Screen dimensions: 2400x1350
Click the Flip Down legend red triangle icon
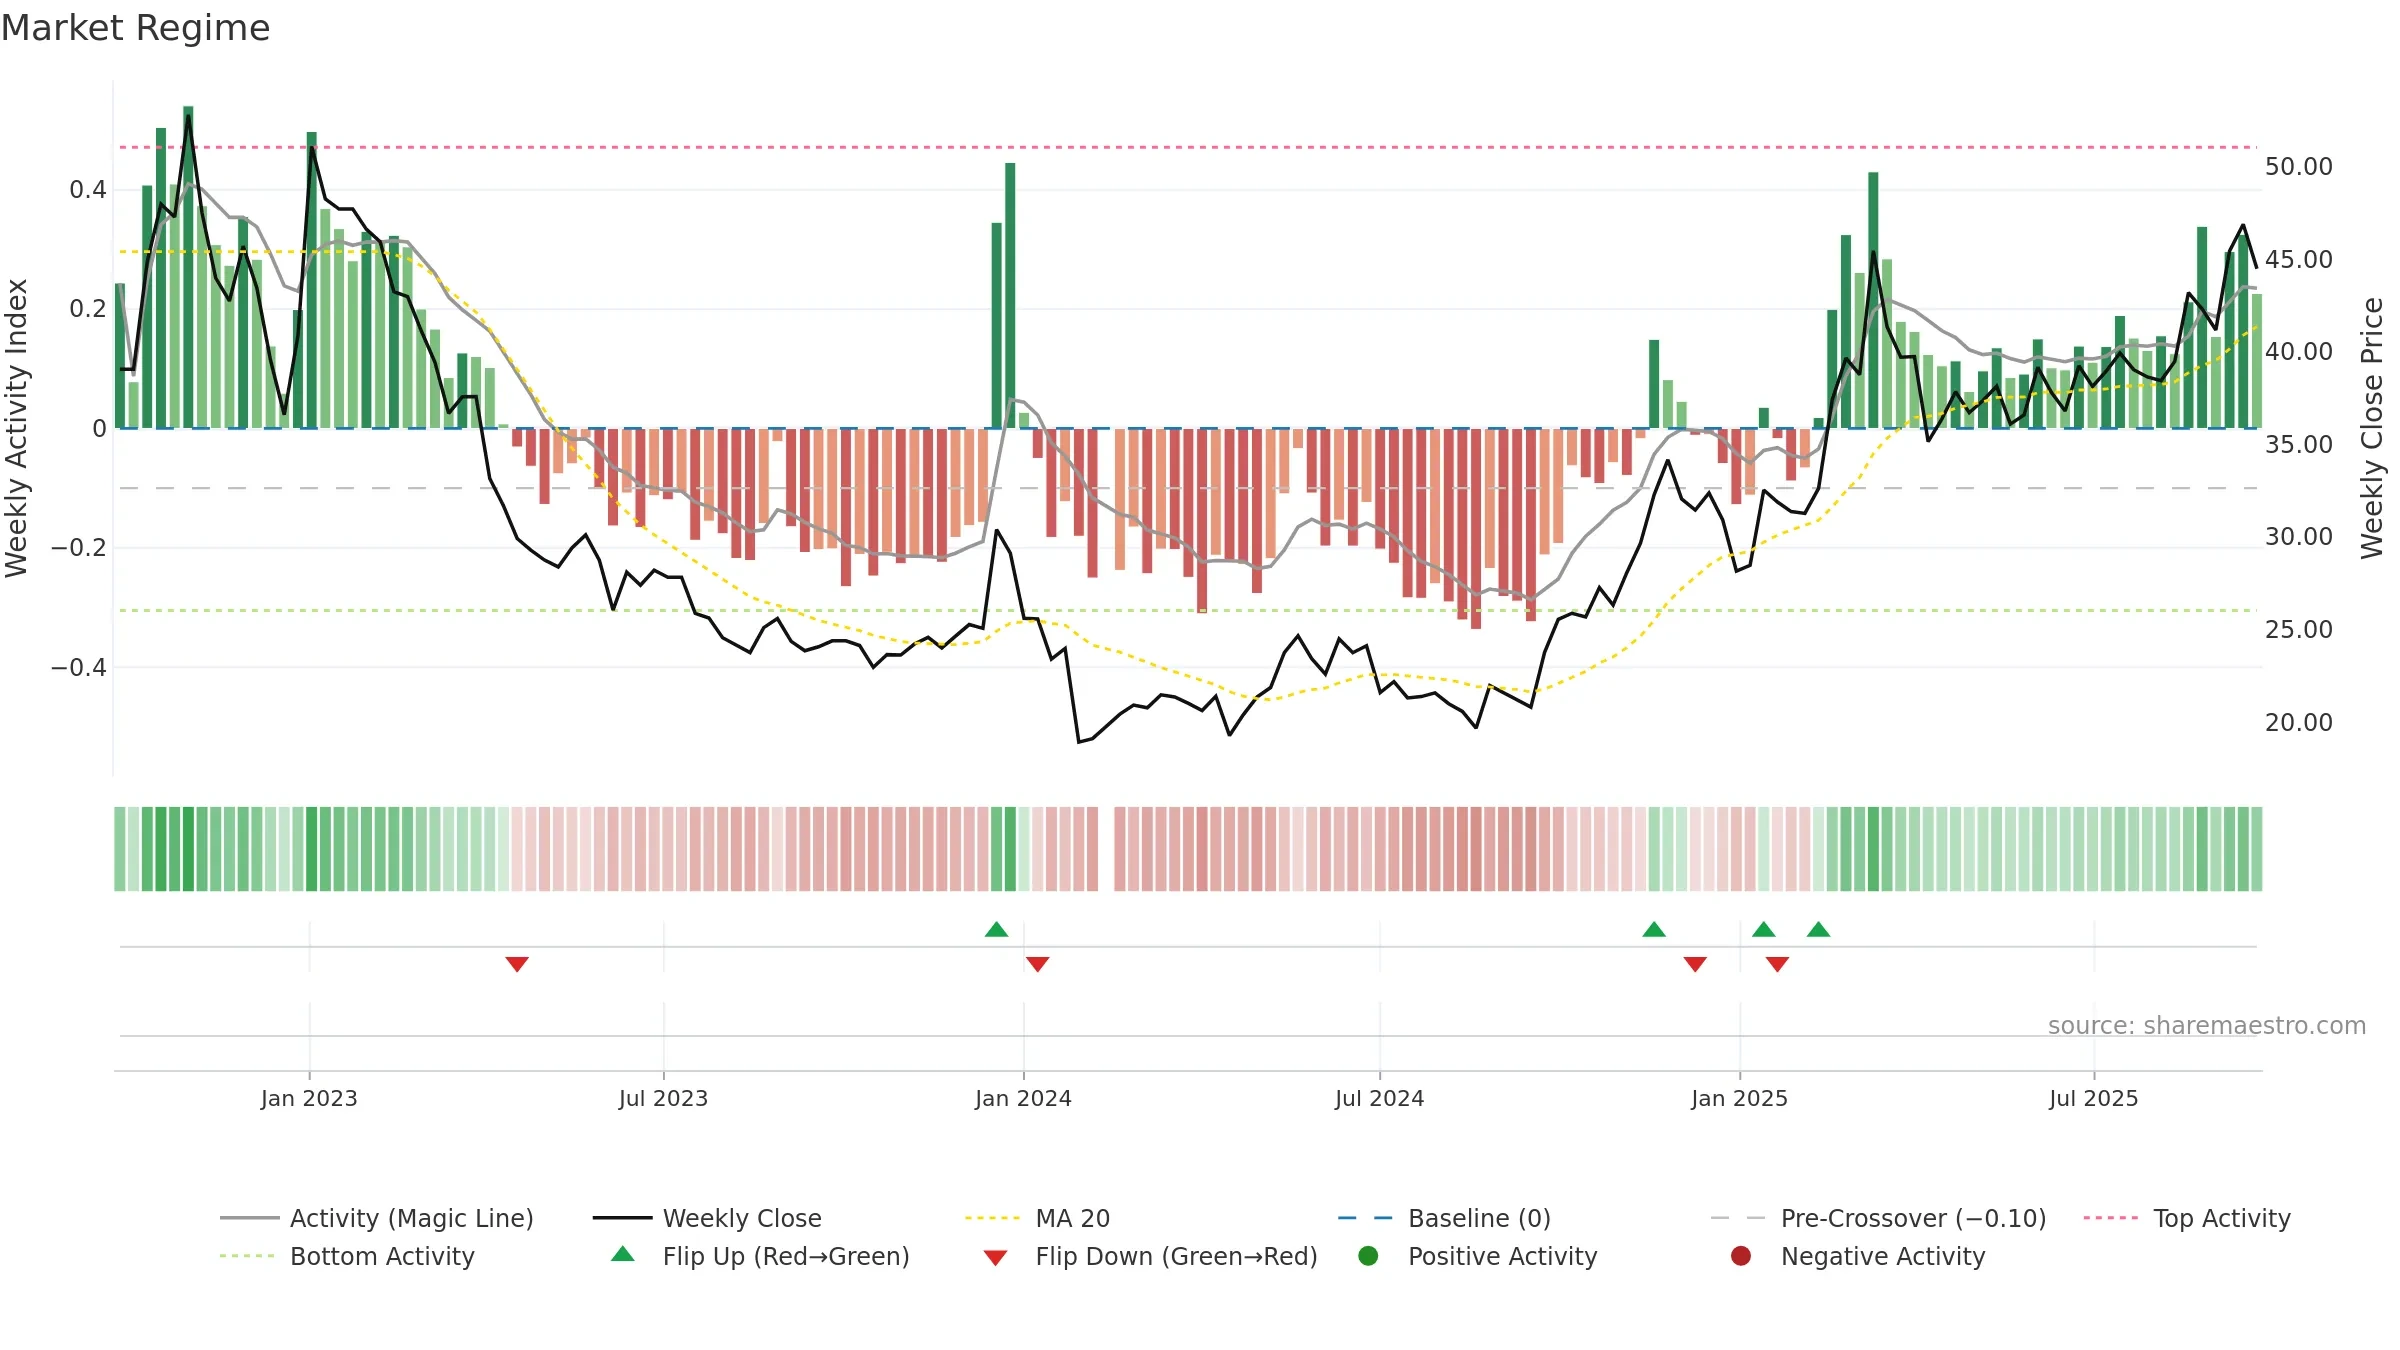[995, 1258]
